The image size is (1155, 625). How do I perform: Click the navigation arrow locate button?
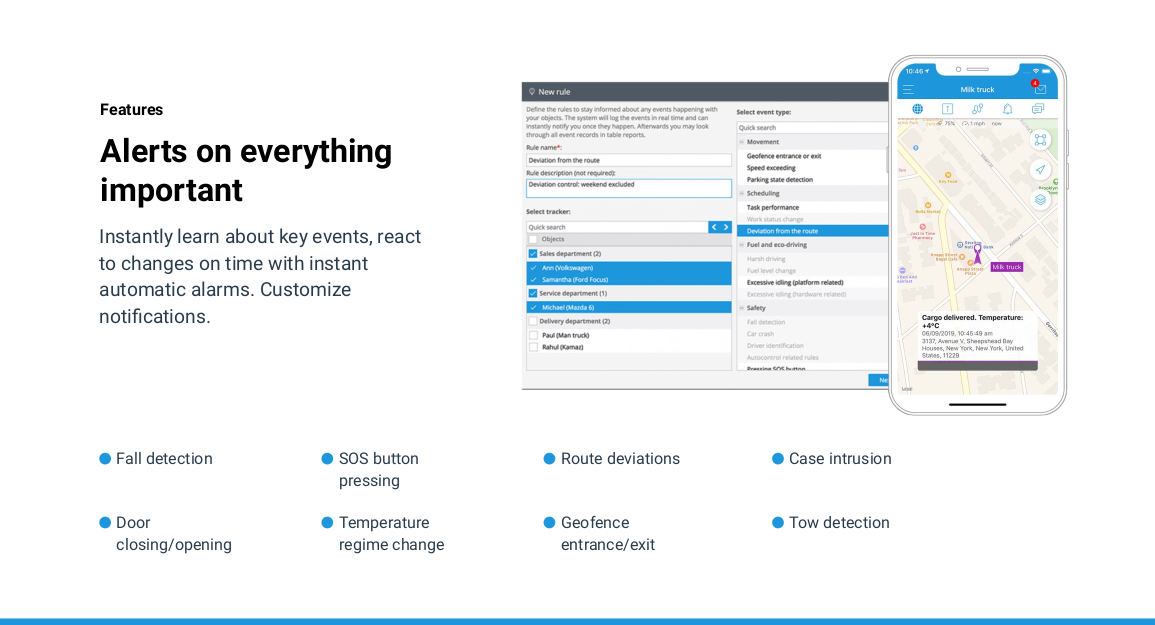pos(1040,170)
